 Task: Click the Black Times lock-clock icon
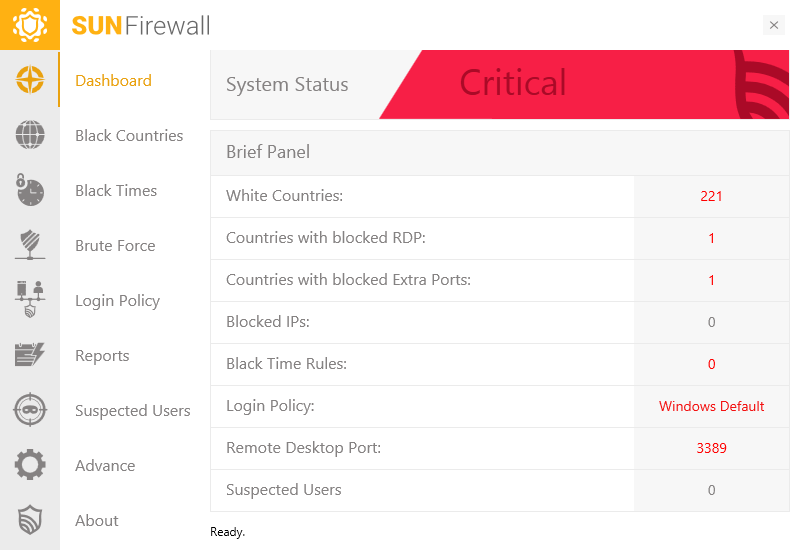(30, 190)
